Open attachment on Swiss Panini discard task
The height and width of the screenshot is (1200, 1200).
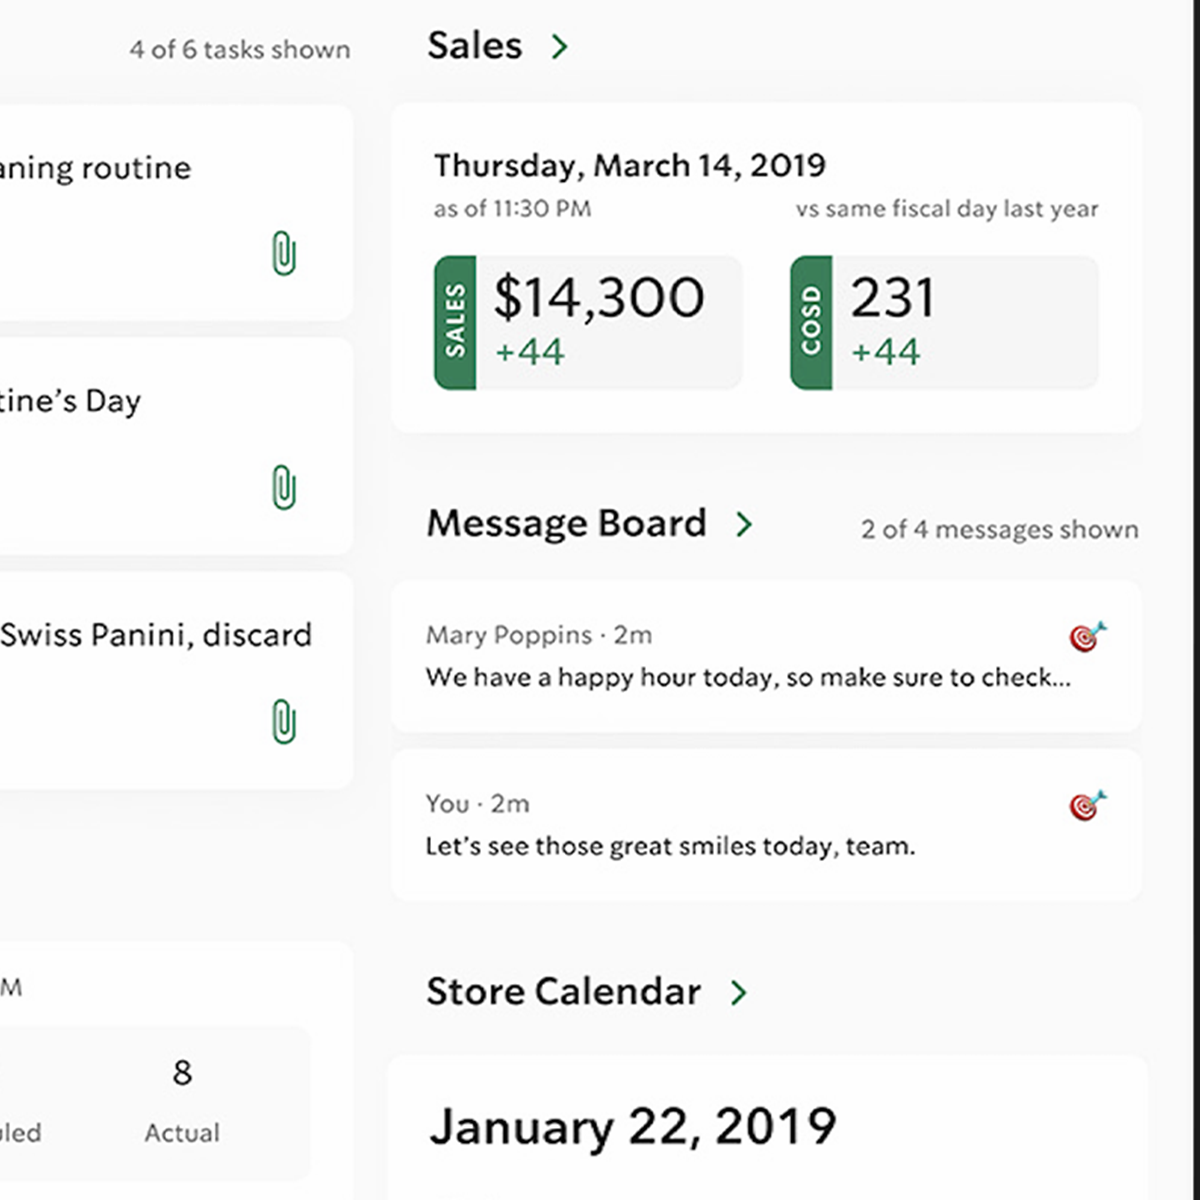(x=284, y=722)
